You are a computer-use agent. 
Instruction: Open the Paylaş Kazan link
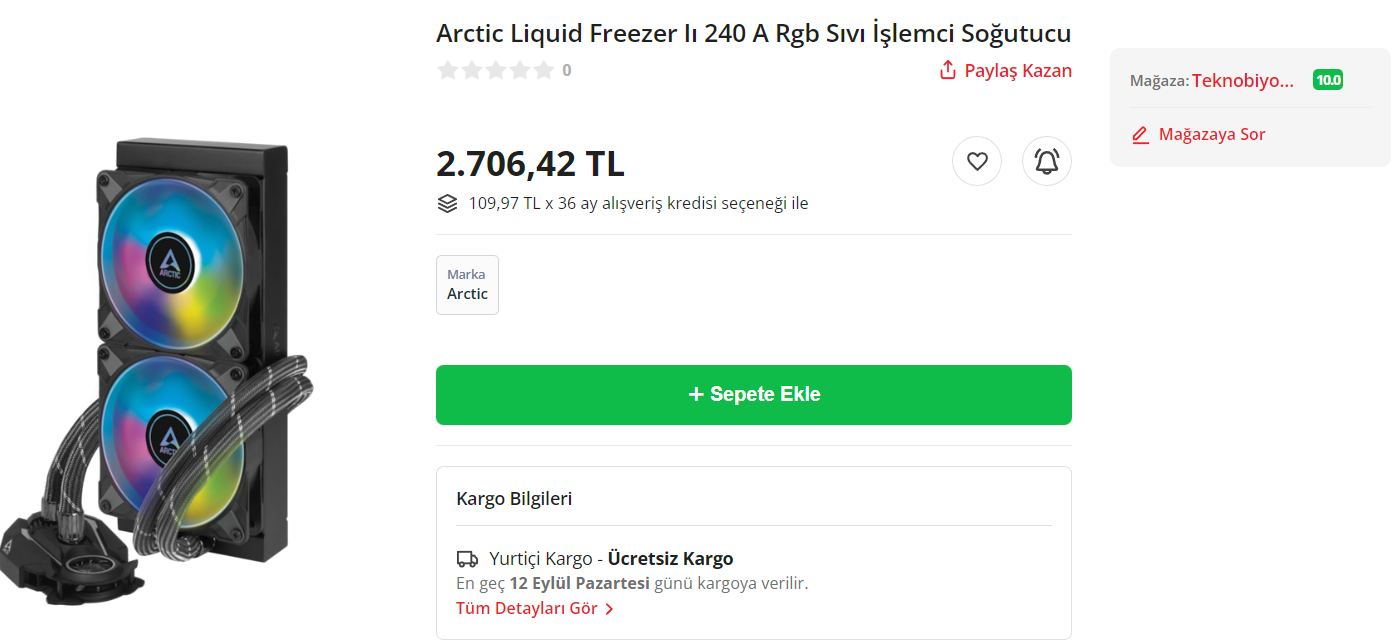1018,71
